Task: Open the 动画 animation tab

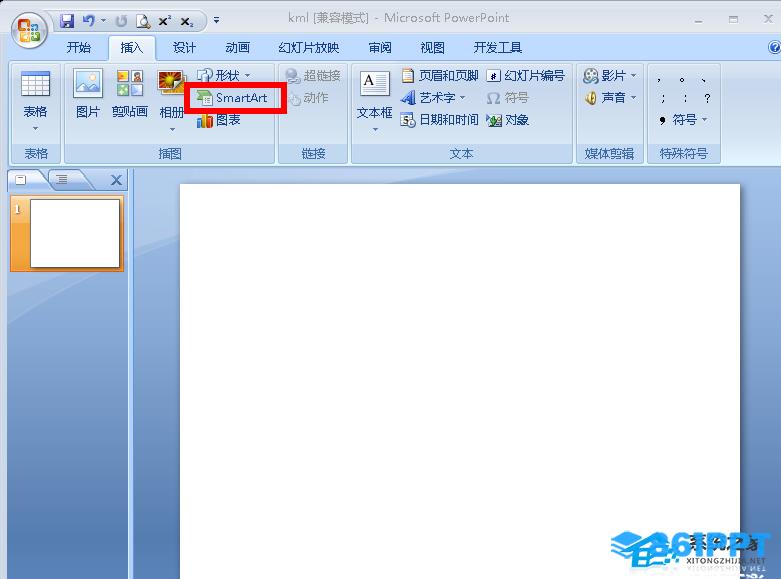Action: (237, 47)
